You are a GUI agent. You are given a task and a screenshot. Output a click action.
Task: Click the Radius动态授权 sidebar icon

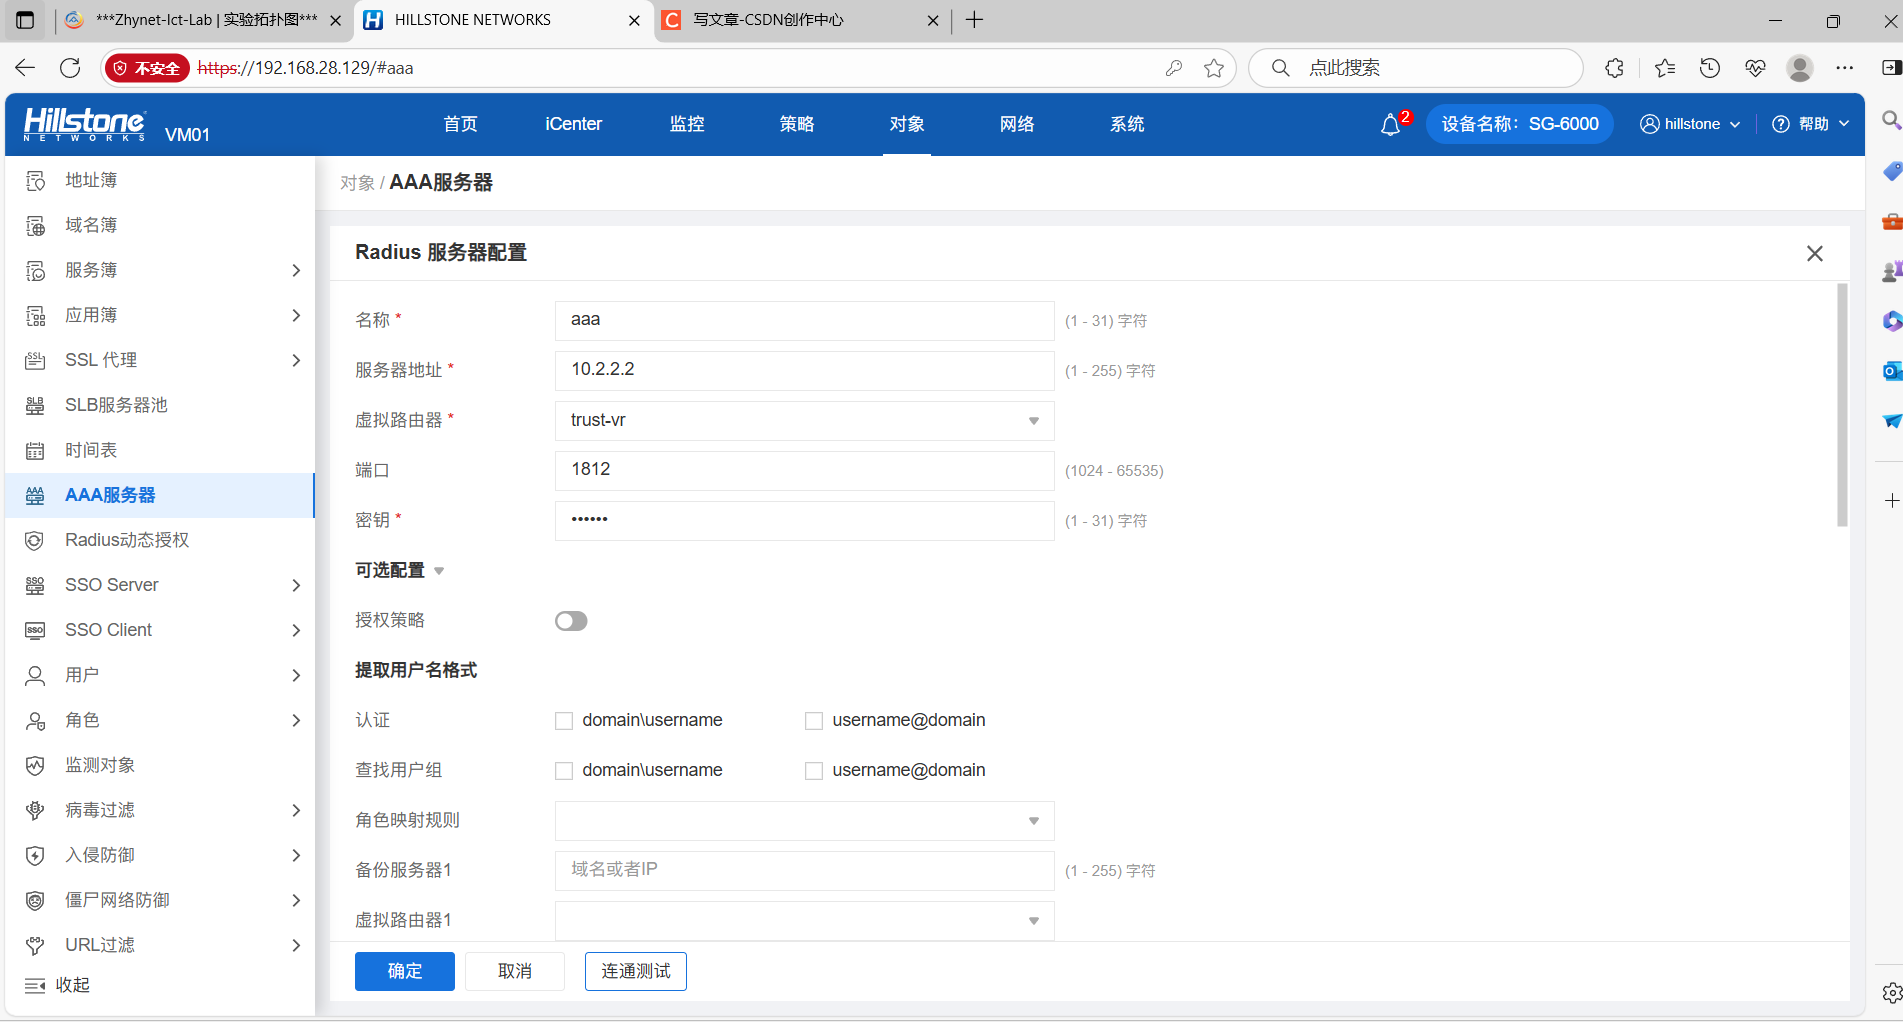pyautogui.click(x=35, y=541)
